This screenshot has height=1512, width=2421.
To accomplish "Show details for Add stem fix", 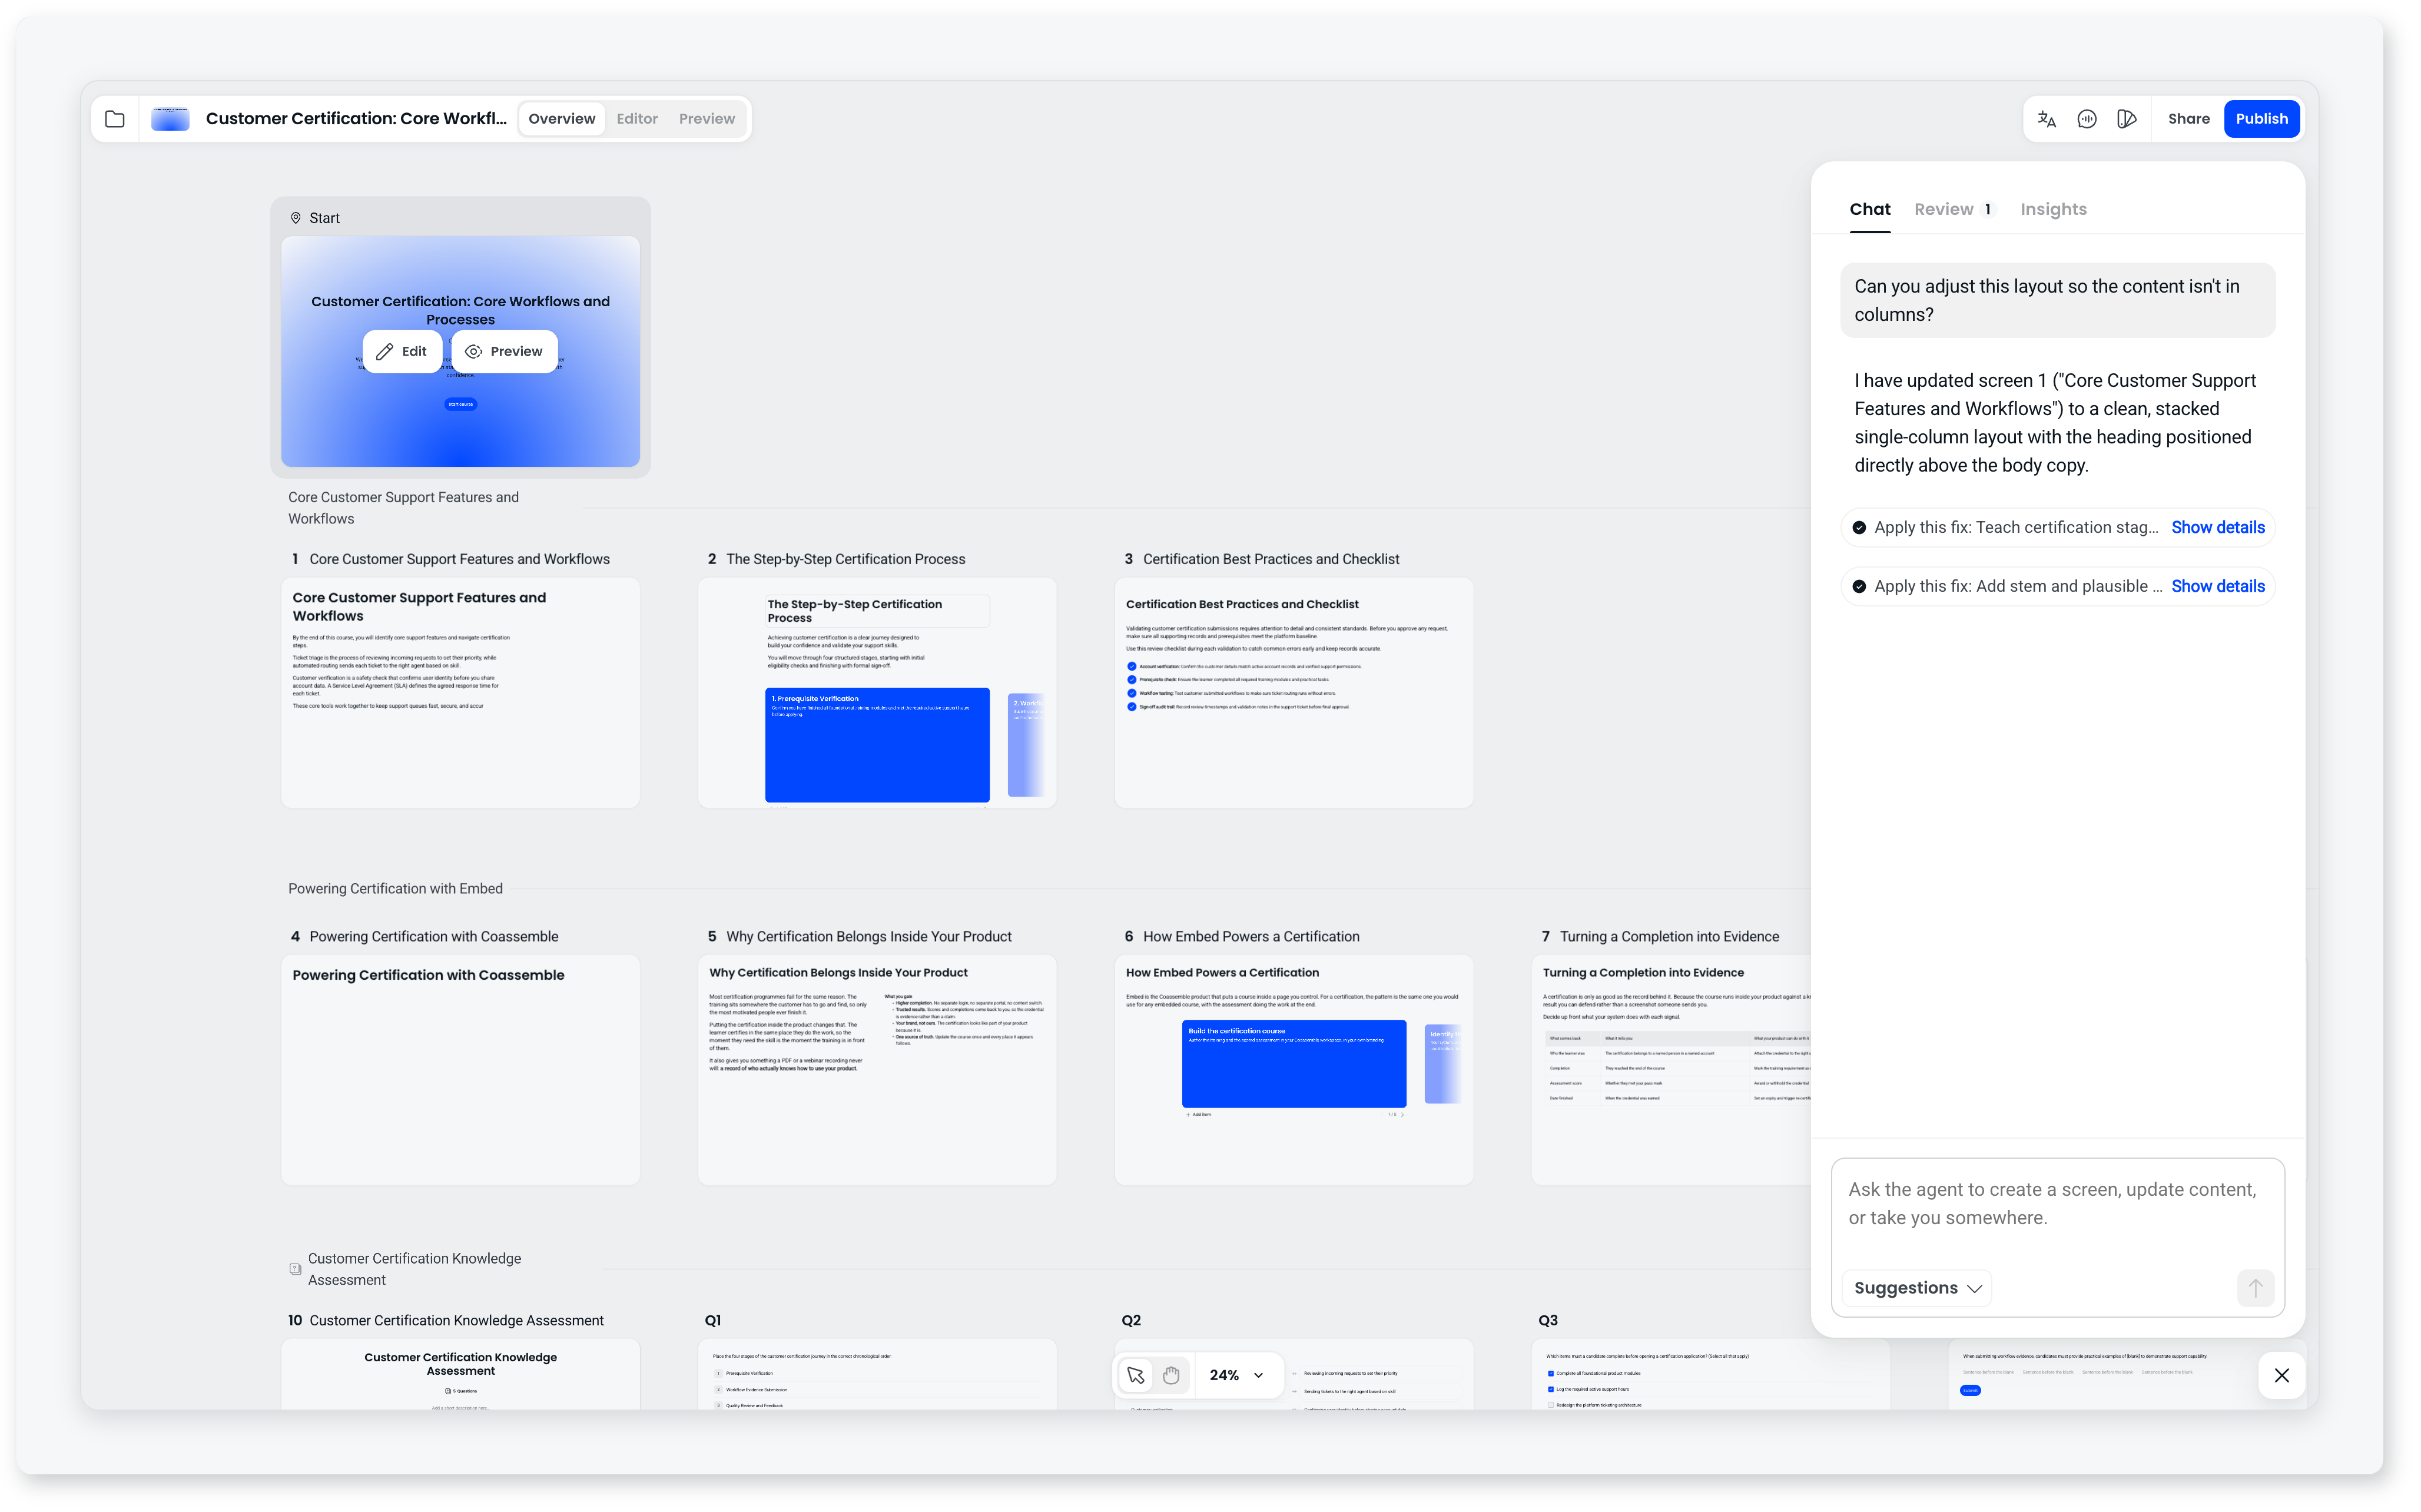I will point(2217,587).
